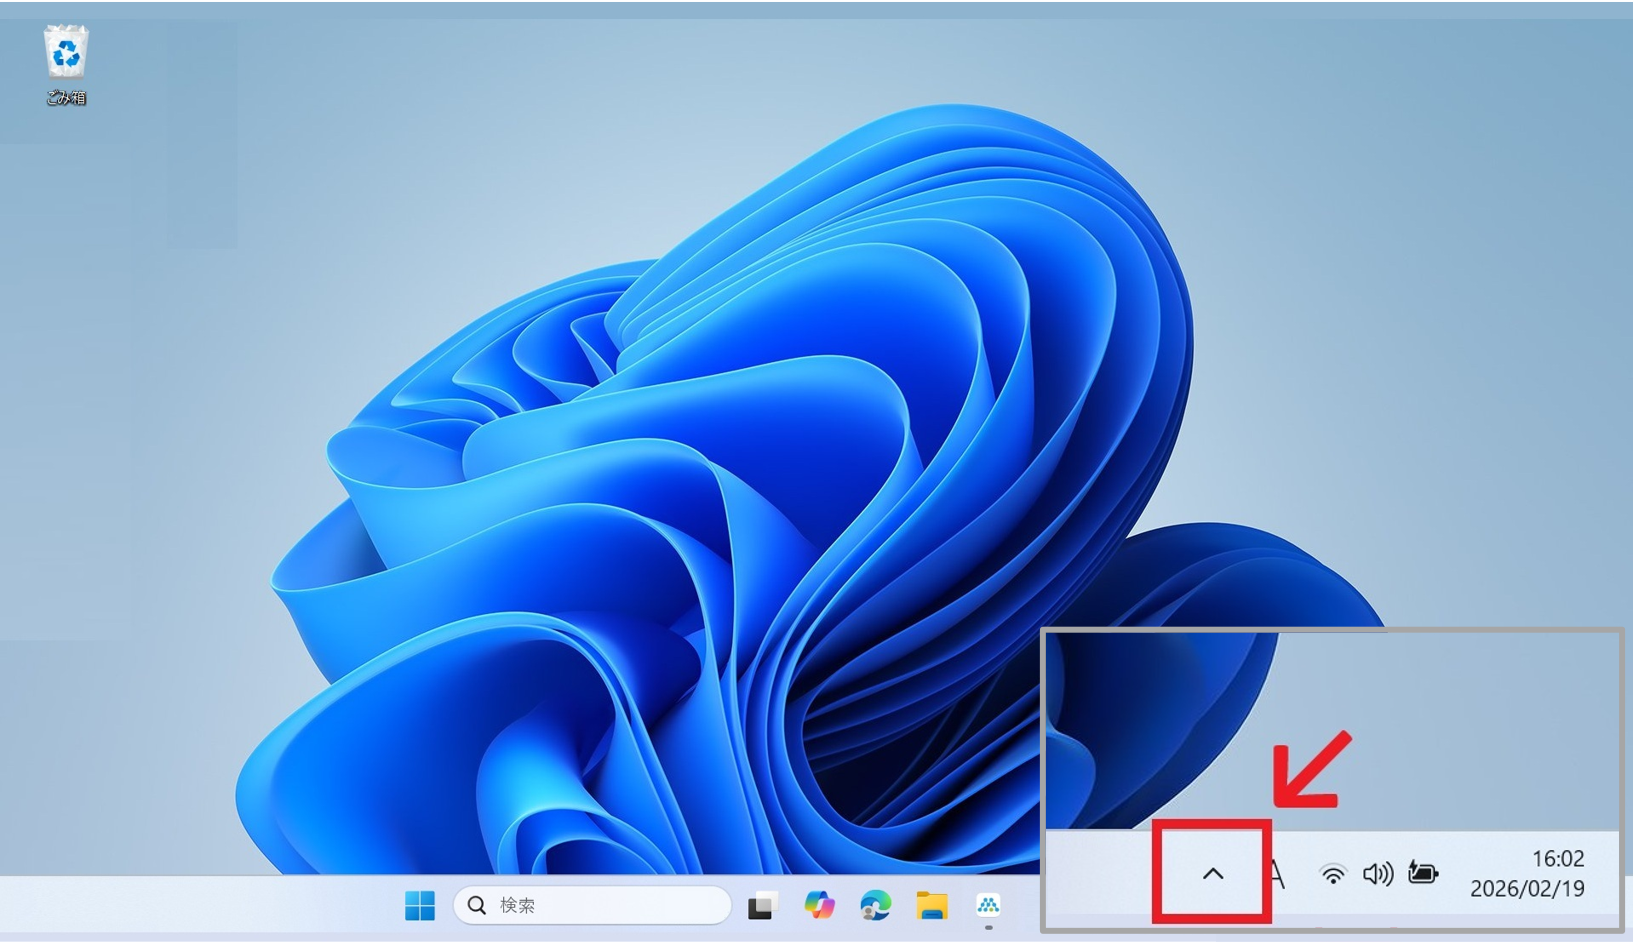This screenshot has width=1634, height=943.
Task: Open Microsoft Edge from the taskbar
Action: pyautogui.click(x=875, y=905)
